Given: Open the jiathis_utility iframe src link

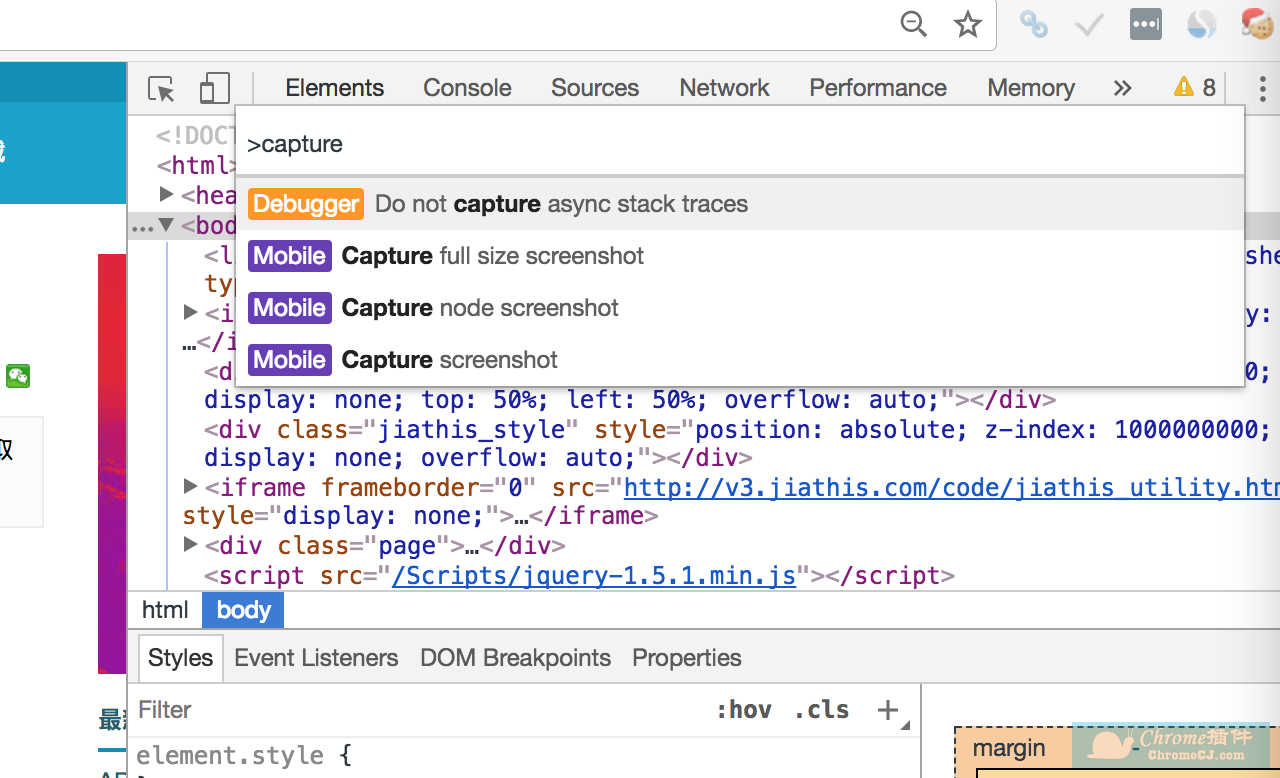Looking at the screenshot, I should click(x=951, y=487).
